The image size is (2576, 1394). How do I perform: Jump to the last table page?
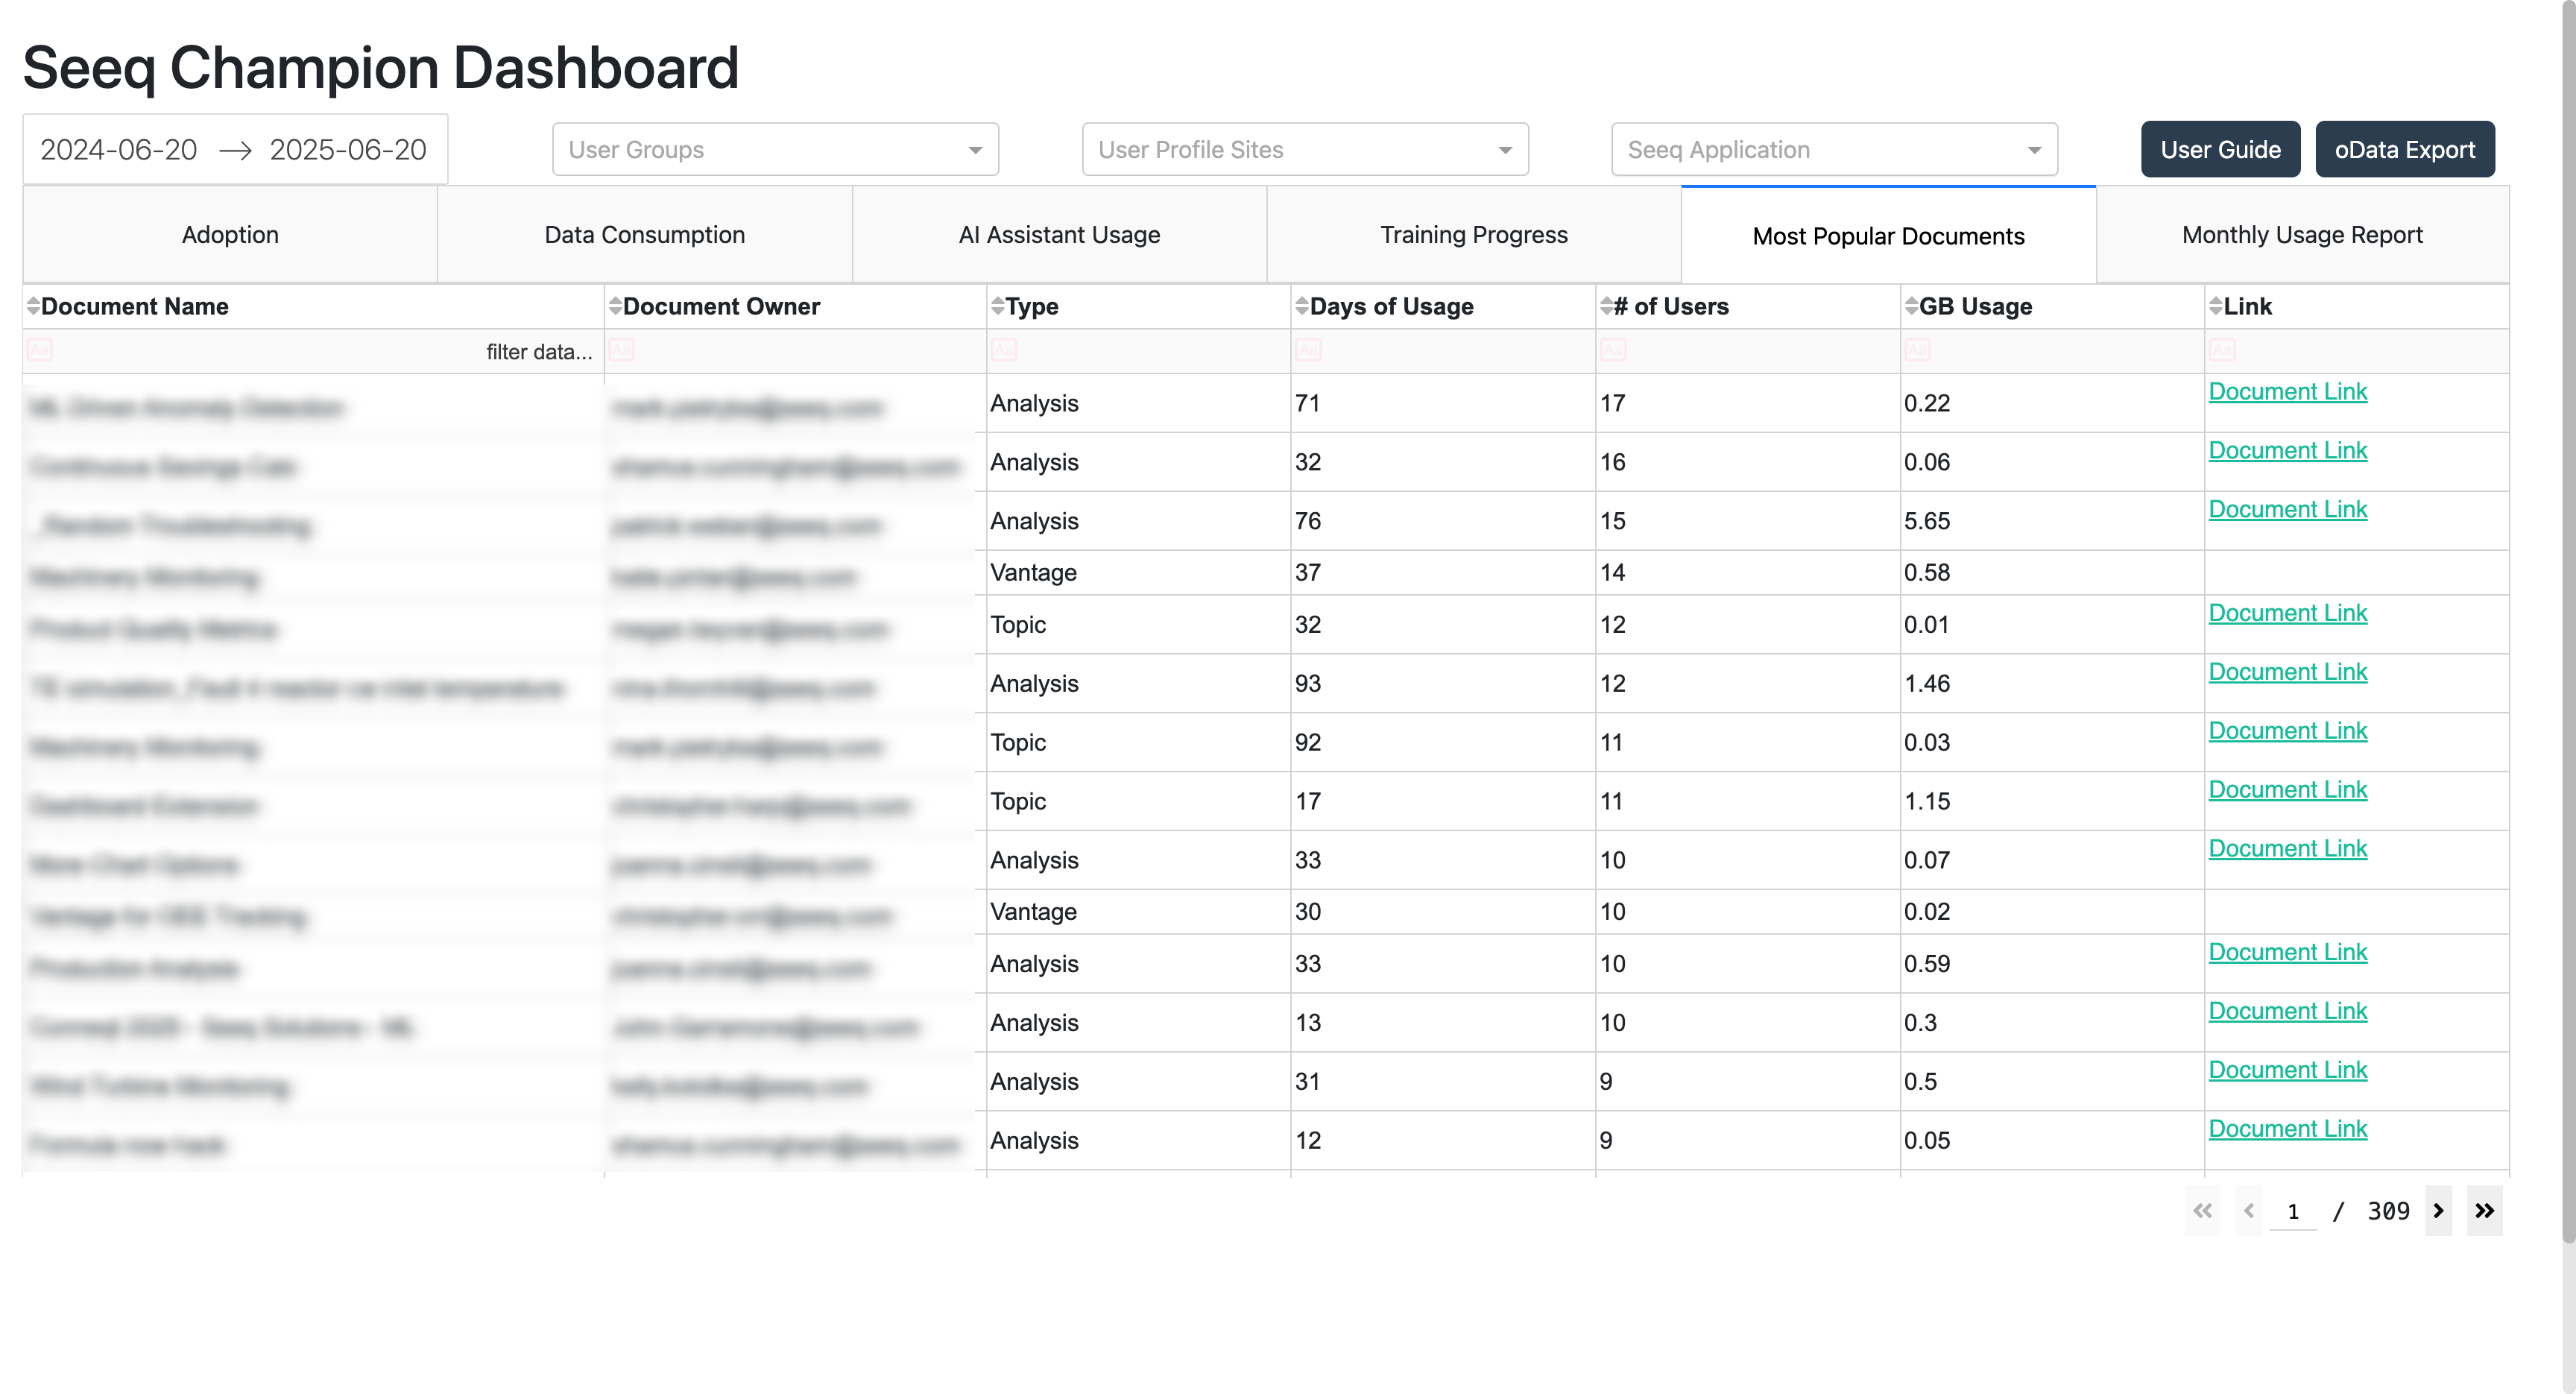pyautogui.click(x=2484, y=1211)
